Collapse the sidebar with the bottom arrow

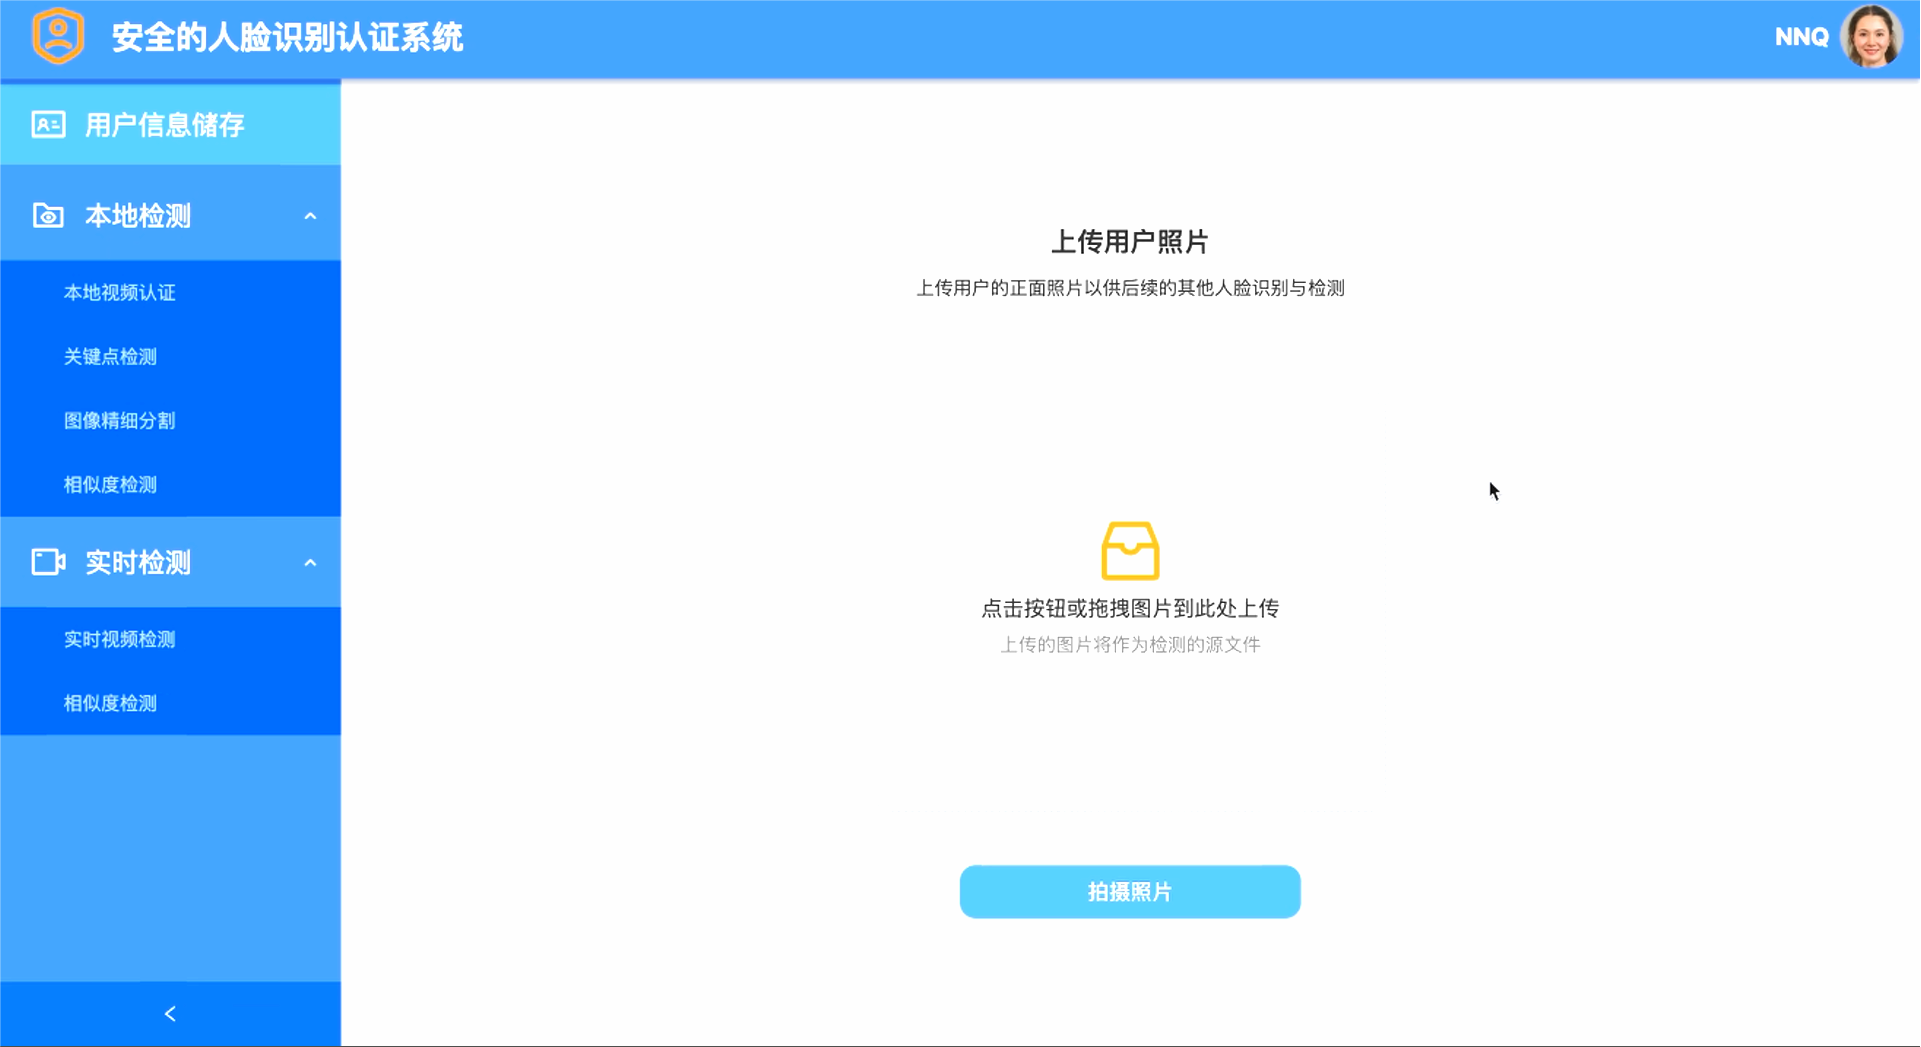pos(170,1014)
